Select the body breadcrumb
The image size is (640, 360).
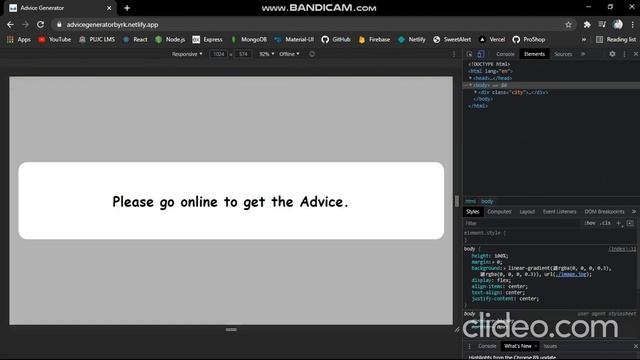[487, 201]
